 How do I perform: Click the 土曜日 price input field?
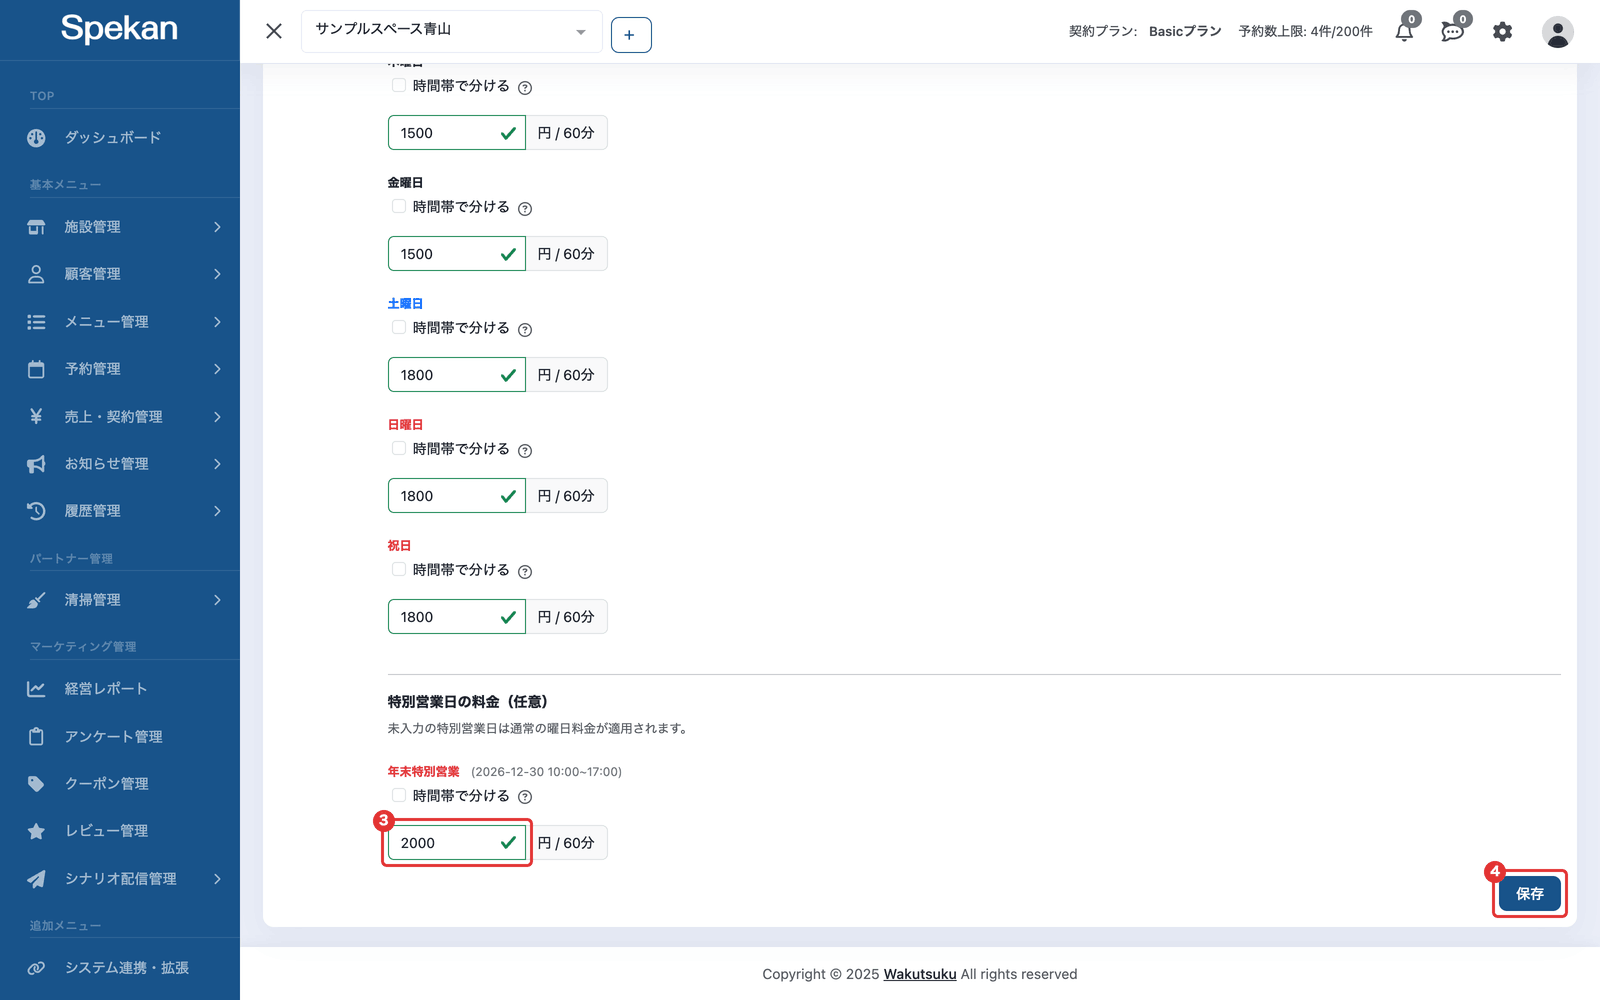tap(457, 375)
